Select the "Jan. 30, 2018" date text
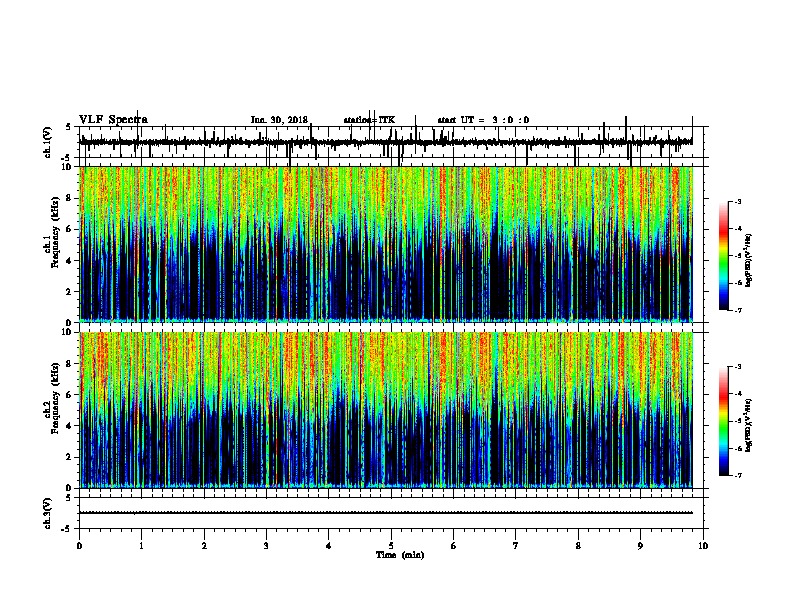The width and height of the screenshot is (792, 612). (x=279, y=120)
